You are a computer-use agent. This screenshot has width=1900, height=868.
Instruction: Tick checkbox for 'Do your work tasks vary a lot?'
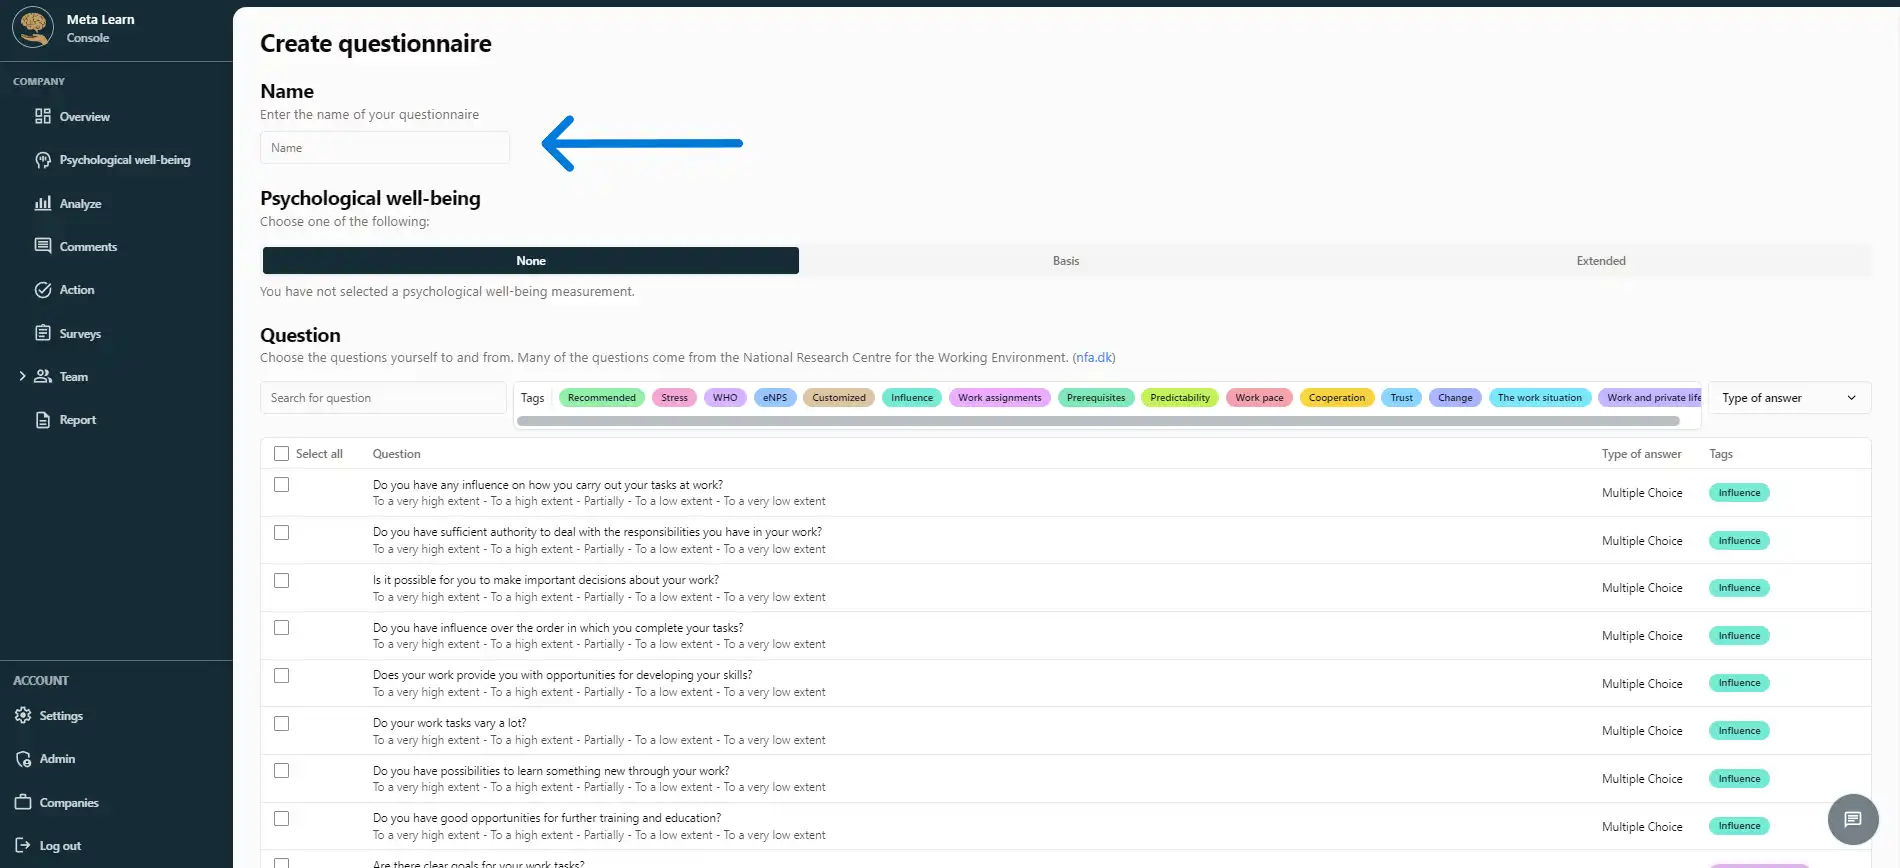pyautogui.click(x=282, y=724)
